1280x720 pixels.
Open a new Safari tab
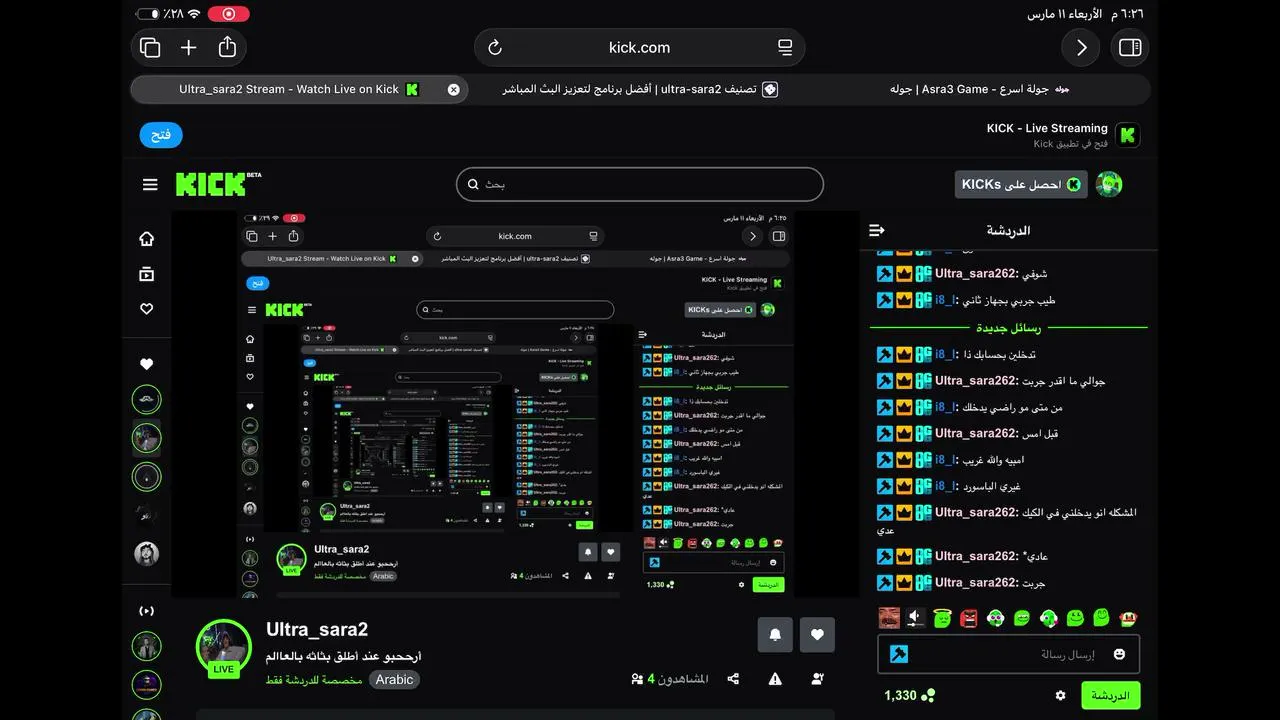188,47
